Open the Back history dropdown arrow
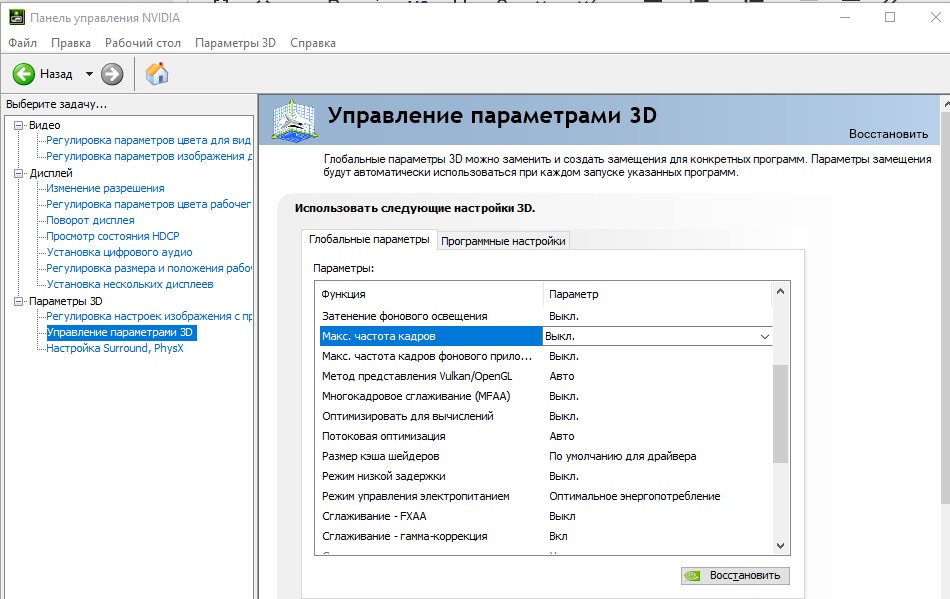The width and height of the screenshot is (950, 599). point(89,74)
